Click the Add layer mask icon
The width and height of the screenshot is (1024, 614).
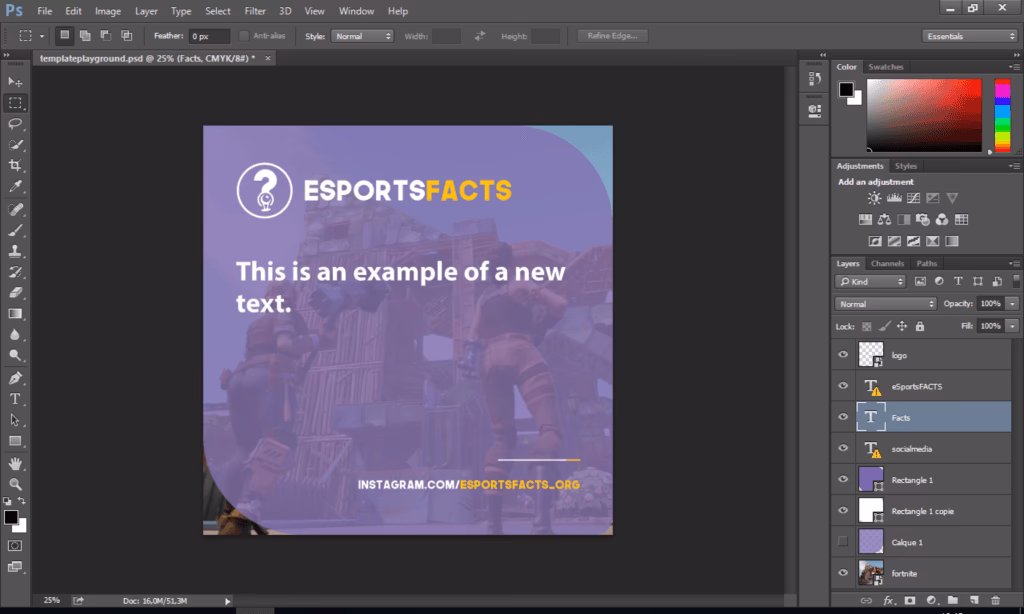coord(910,602)
